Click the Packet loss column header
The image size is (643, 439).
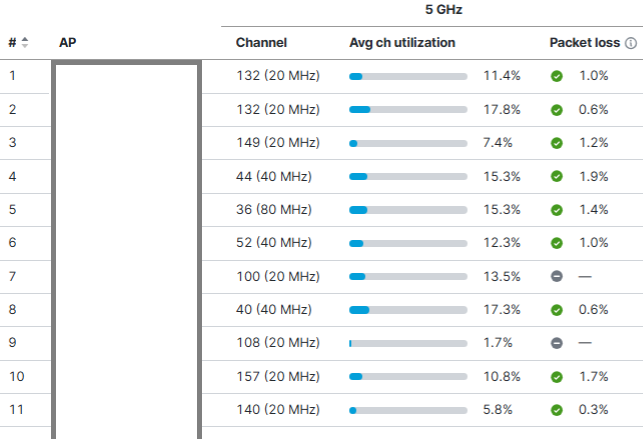585,43
